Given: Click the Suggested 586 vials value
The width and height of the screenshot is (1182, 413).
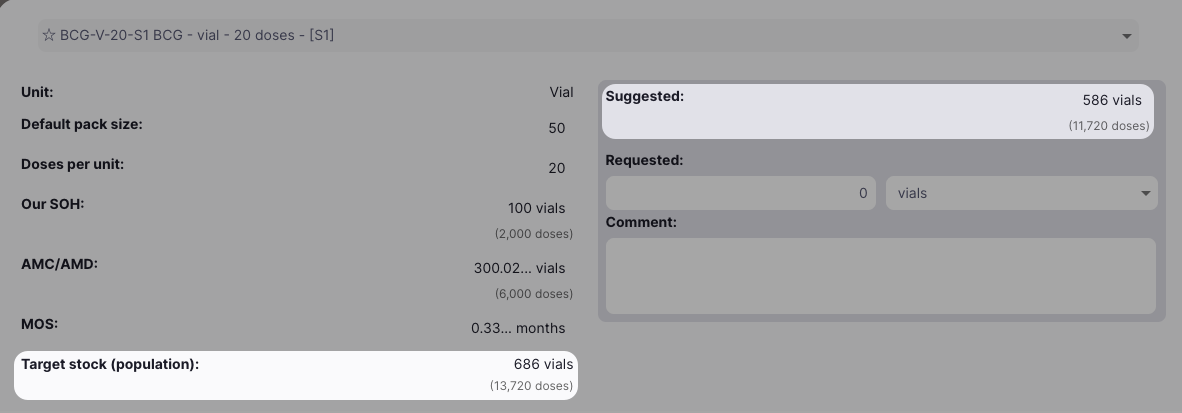Looking at the screenshot, I should 1111,100.
